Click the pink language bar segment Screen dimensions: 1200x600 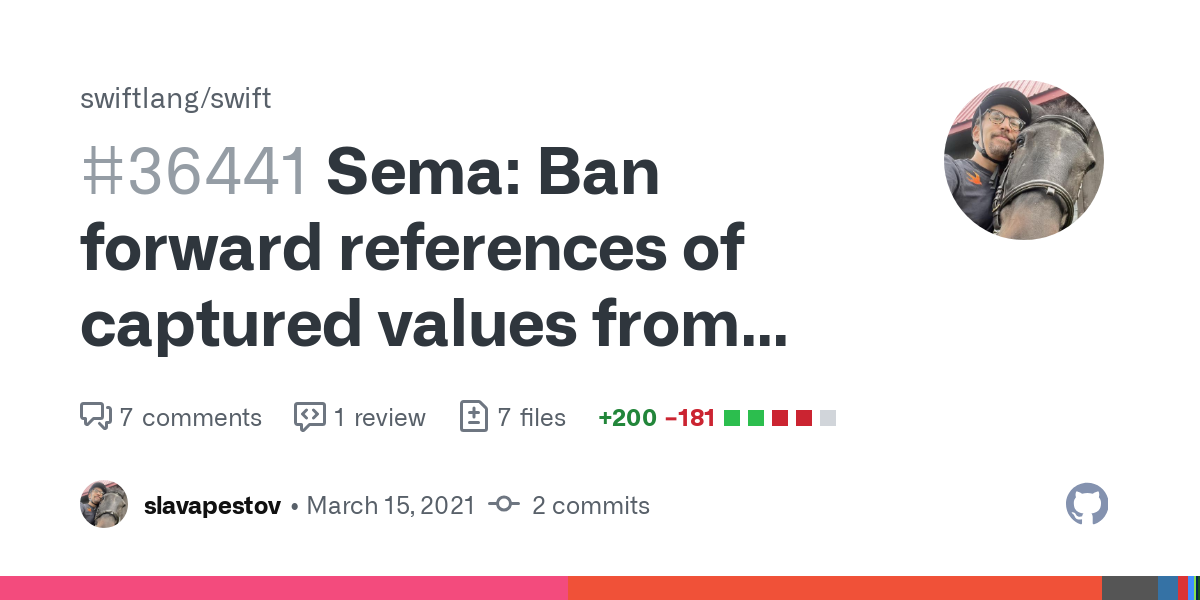(284, 588)
